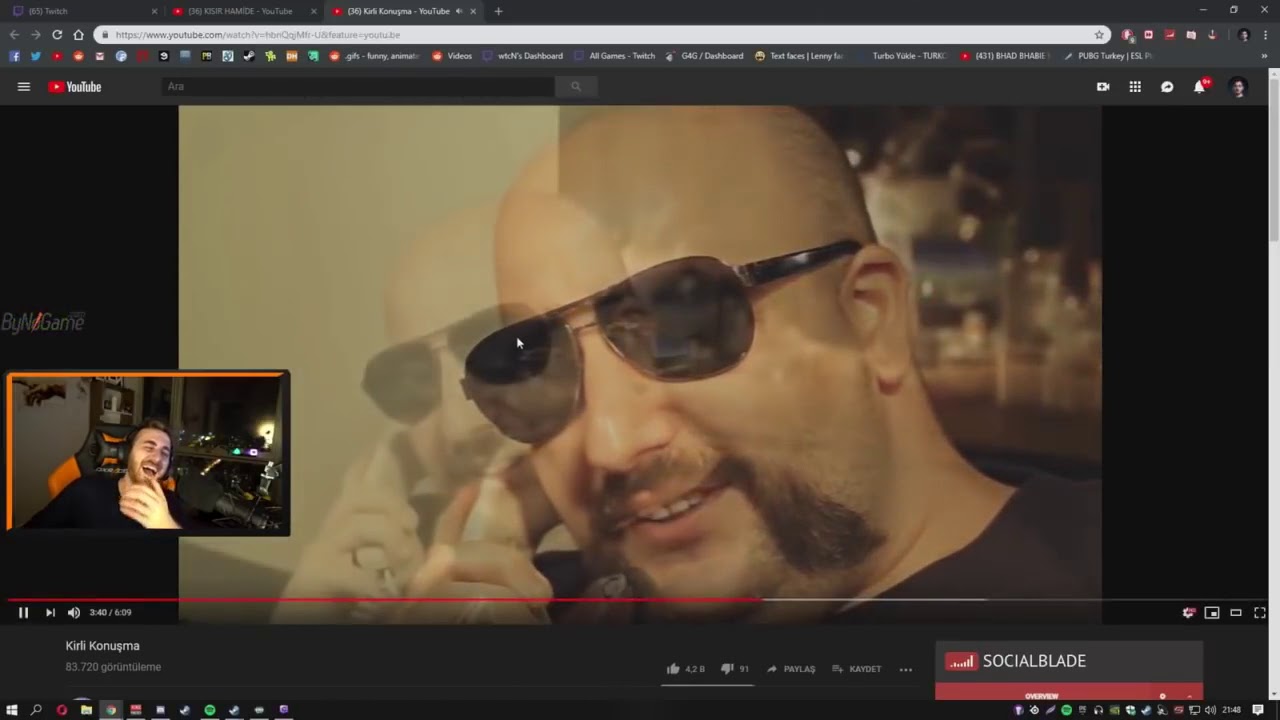Screen dimensions: 1280x720
Task: Open the YouTube apps grid
Action: [1135, 87]
